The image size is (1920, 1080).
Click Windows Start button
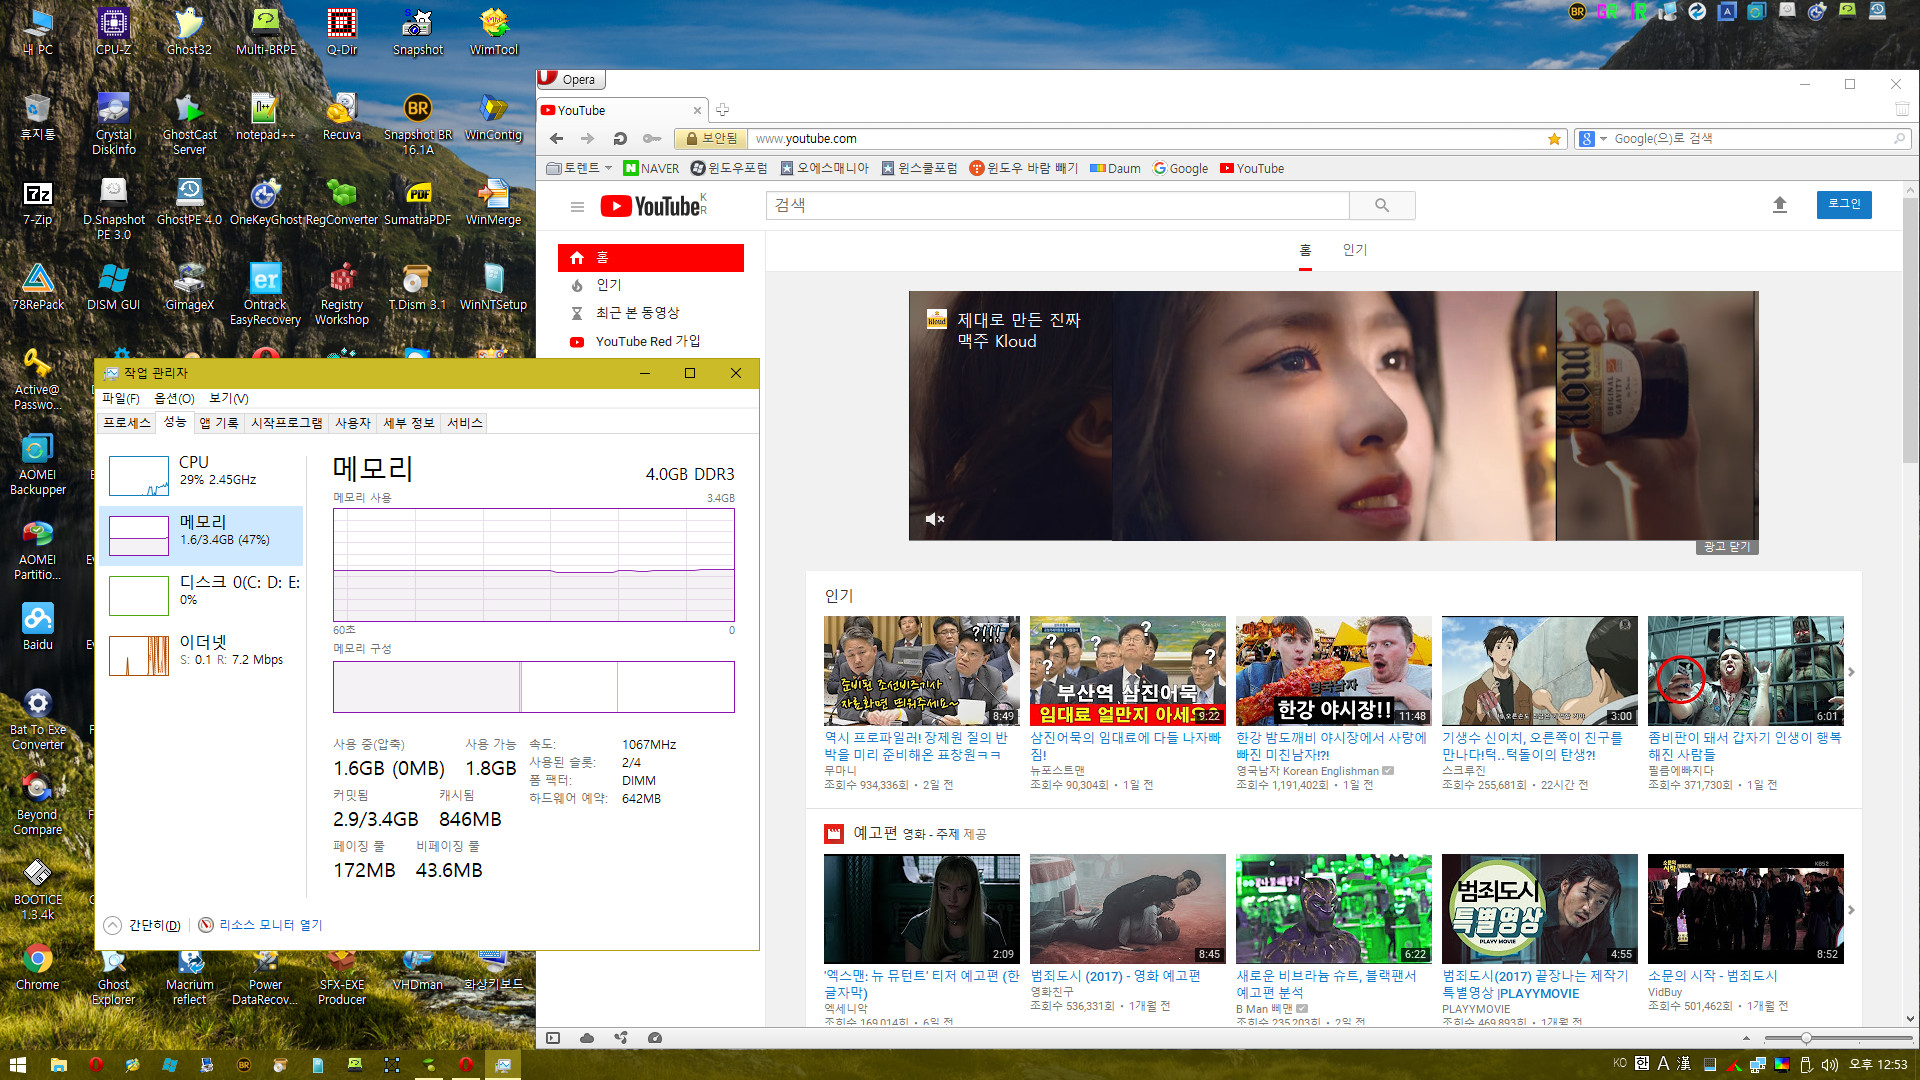[x=18, y=1065]
